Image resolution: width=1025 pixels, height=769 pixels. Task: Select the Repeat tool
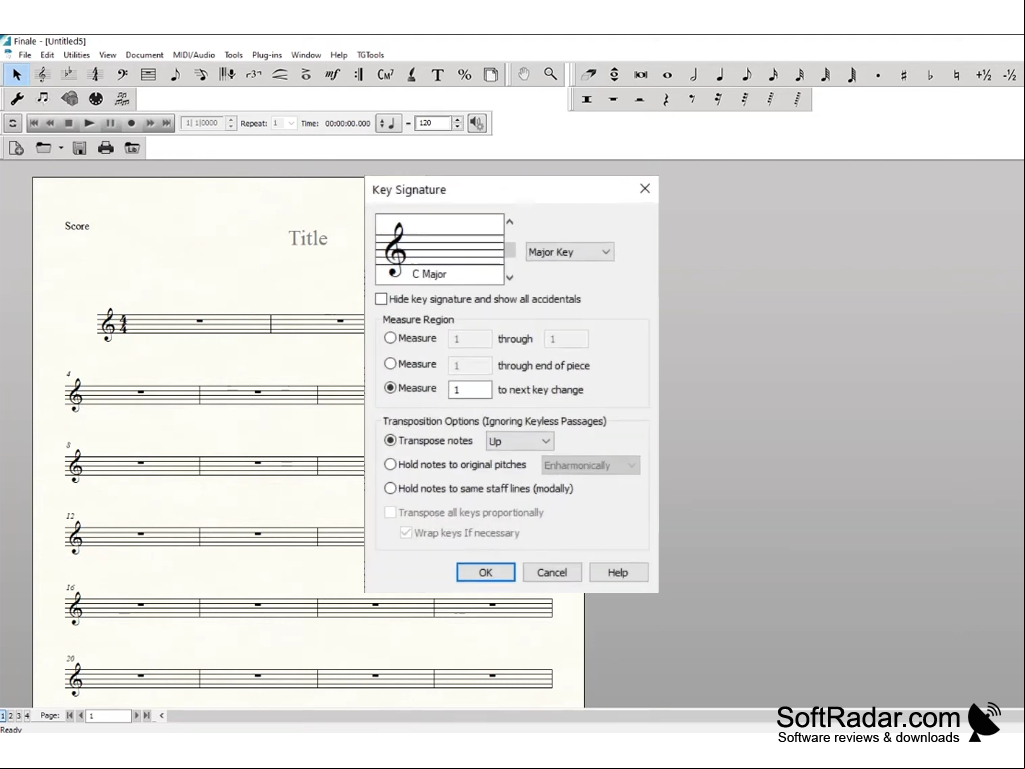(x=359, y=75)
